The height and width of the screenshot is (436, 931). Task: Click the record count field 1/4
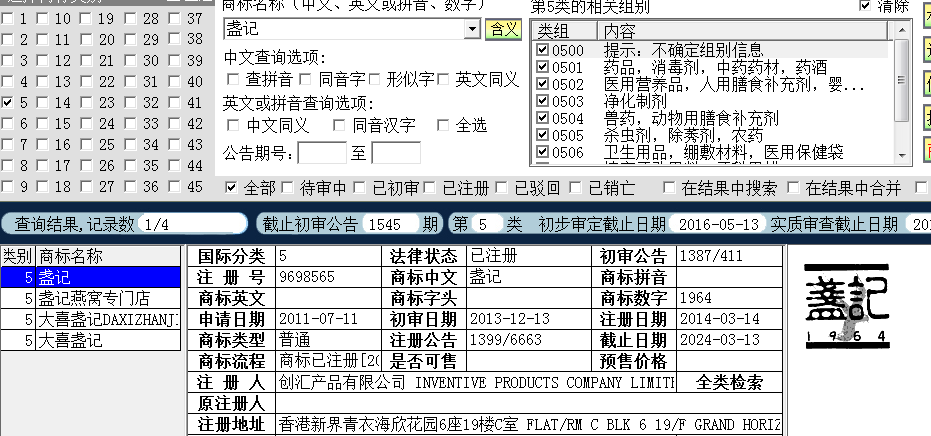192,224
